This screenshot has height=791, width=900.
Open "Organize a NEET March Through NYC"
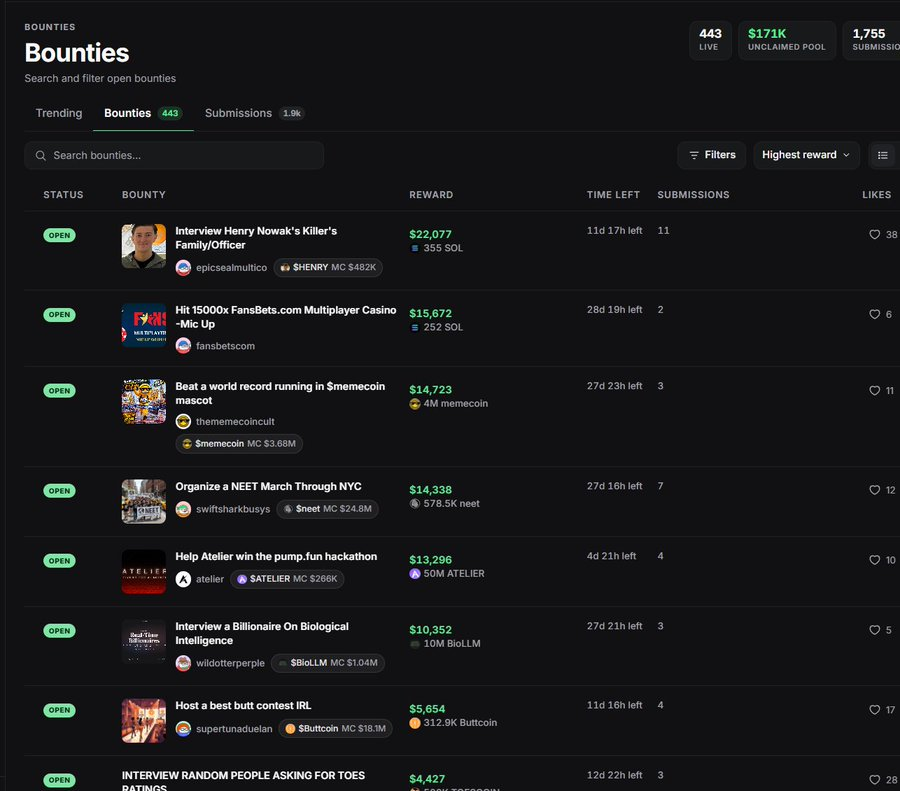point(268,486)
